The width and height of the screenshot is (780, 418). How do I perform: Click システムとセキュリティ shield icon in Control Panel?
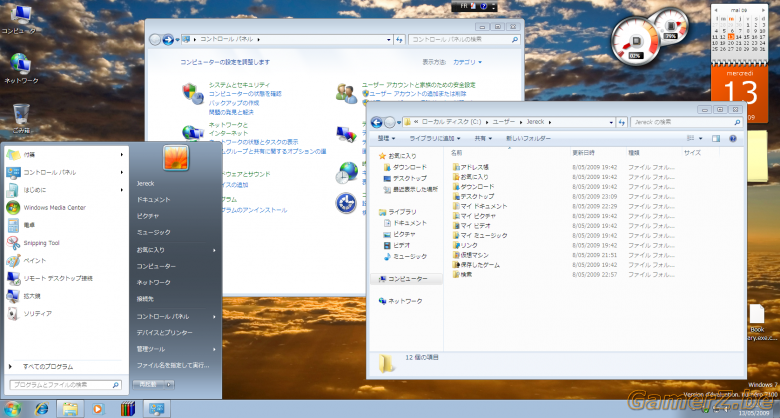(193, 94)
